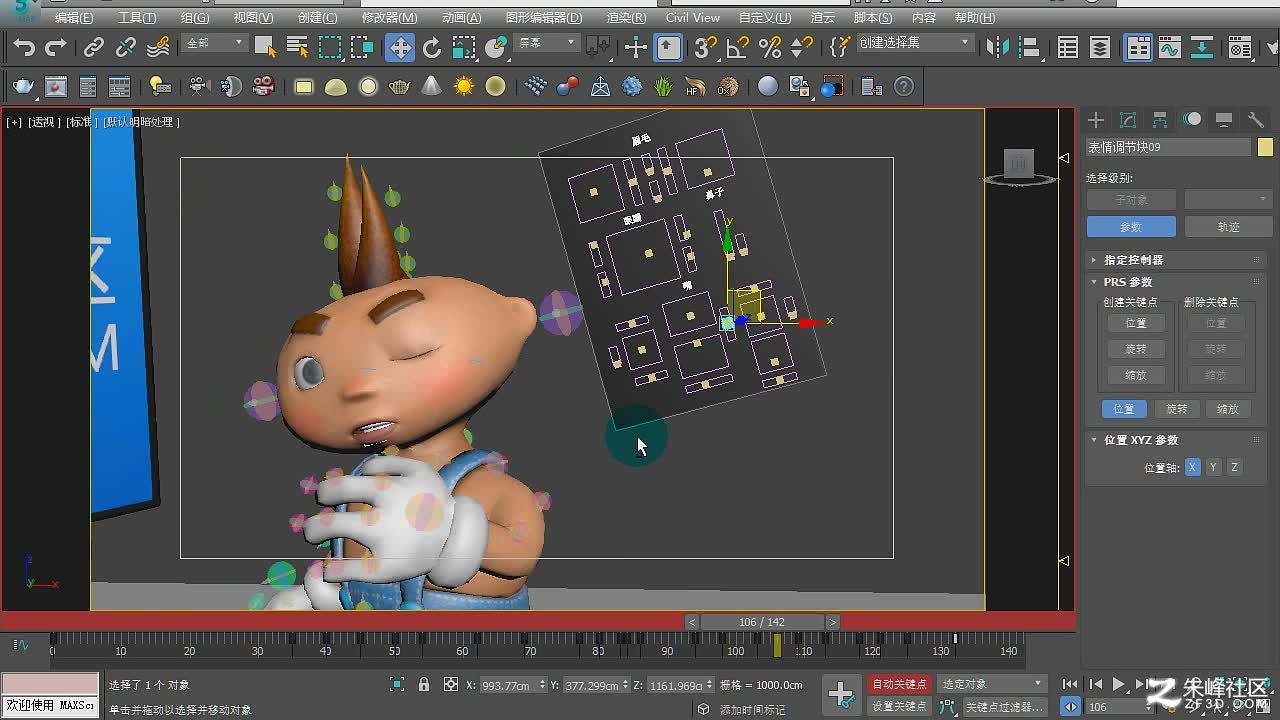Click the object color swatch beside name field

tap(1265, 147)
